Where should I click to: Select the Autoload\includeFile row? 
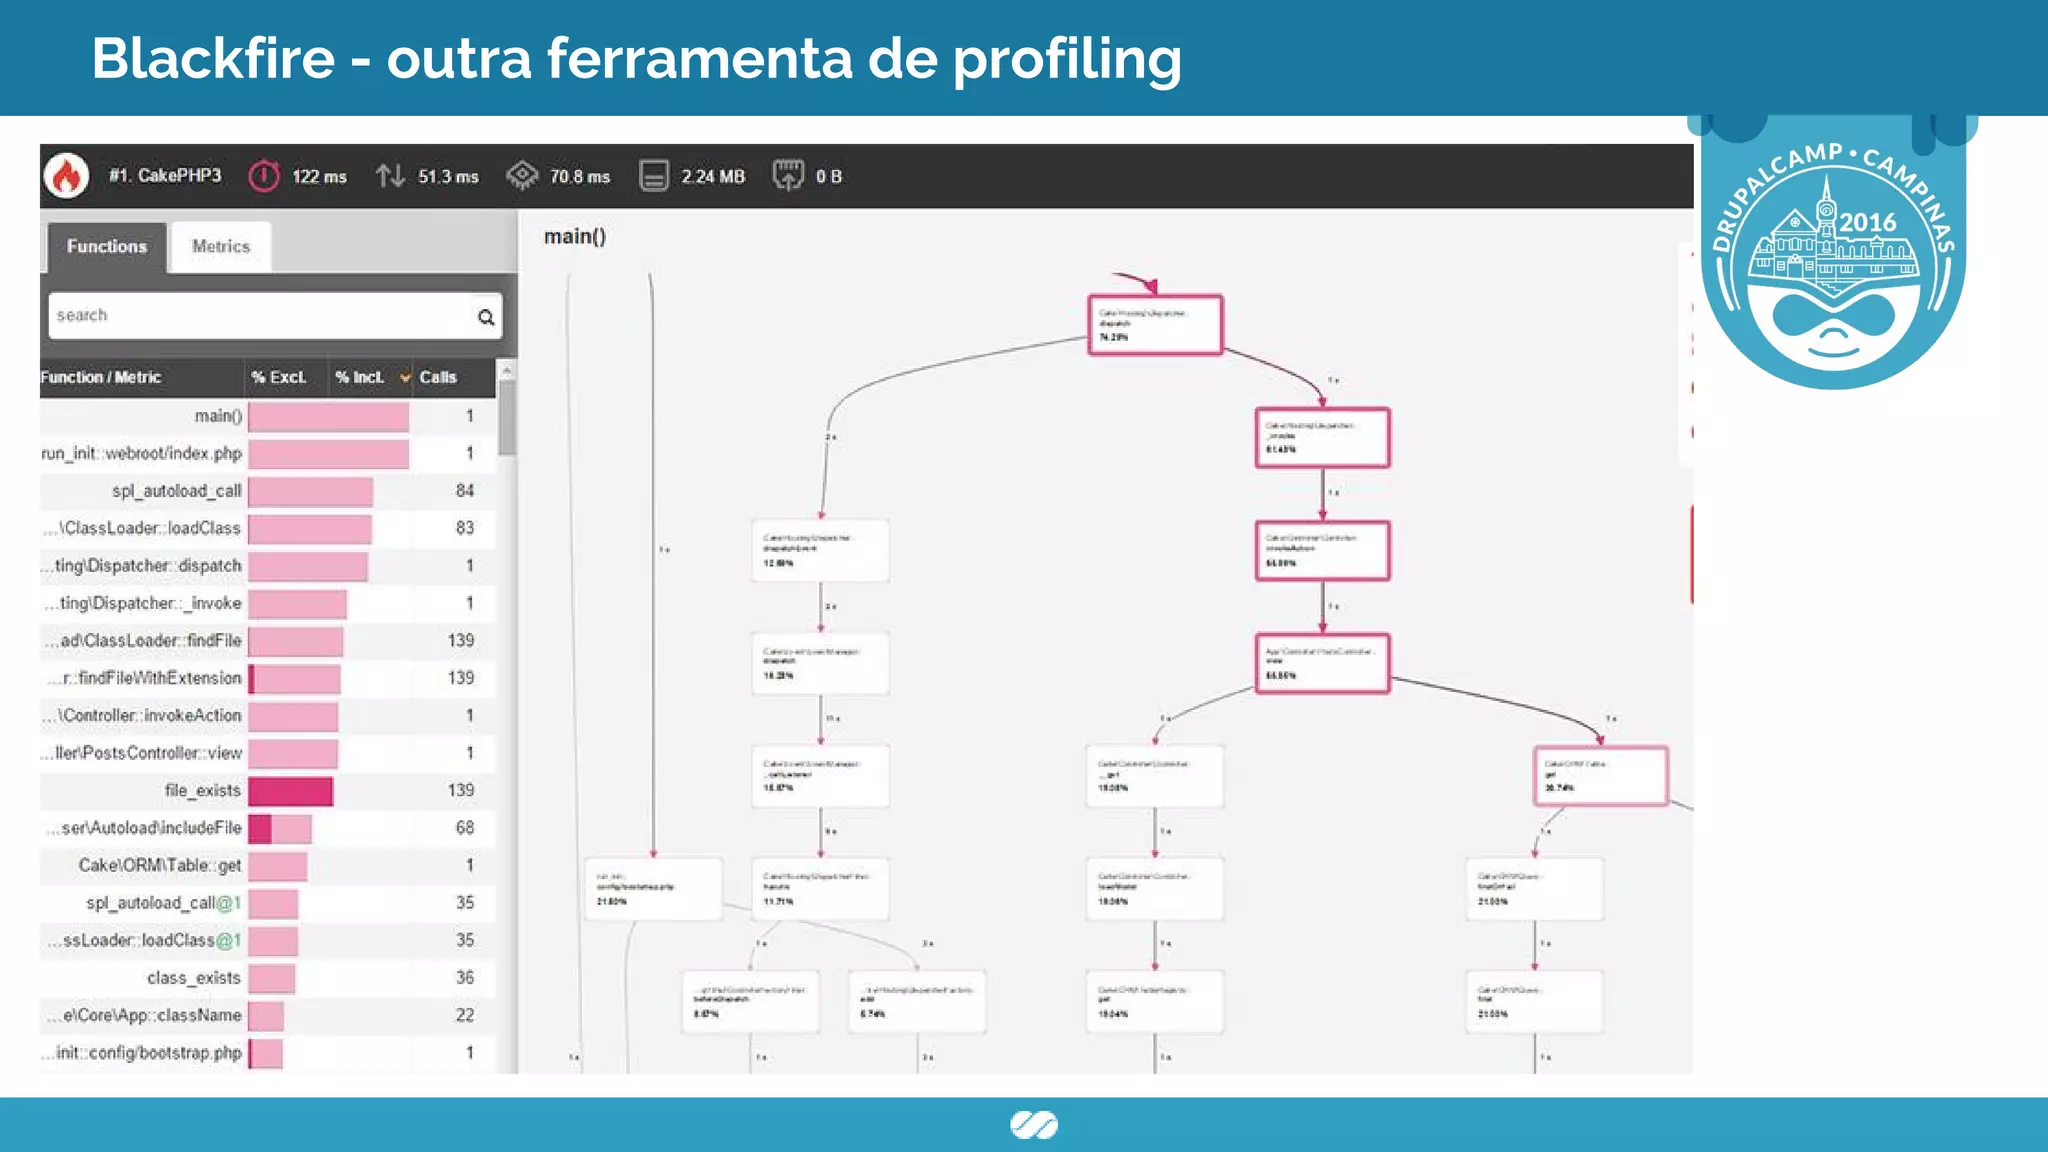pyautogui.click(x=268, y=828)
